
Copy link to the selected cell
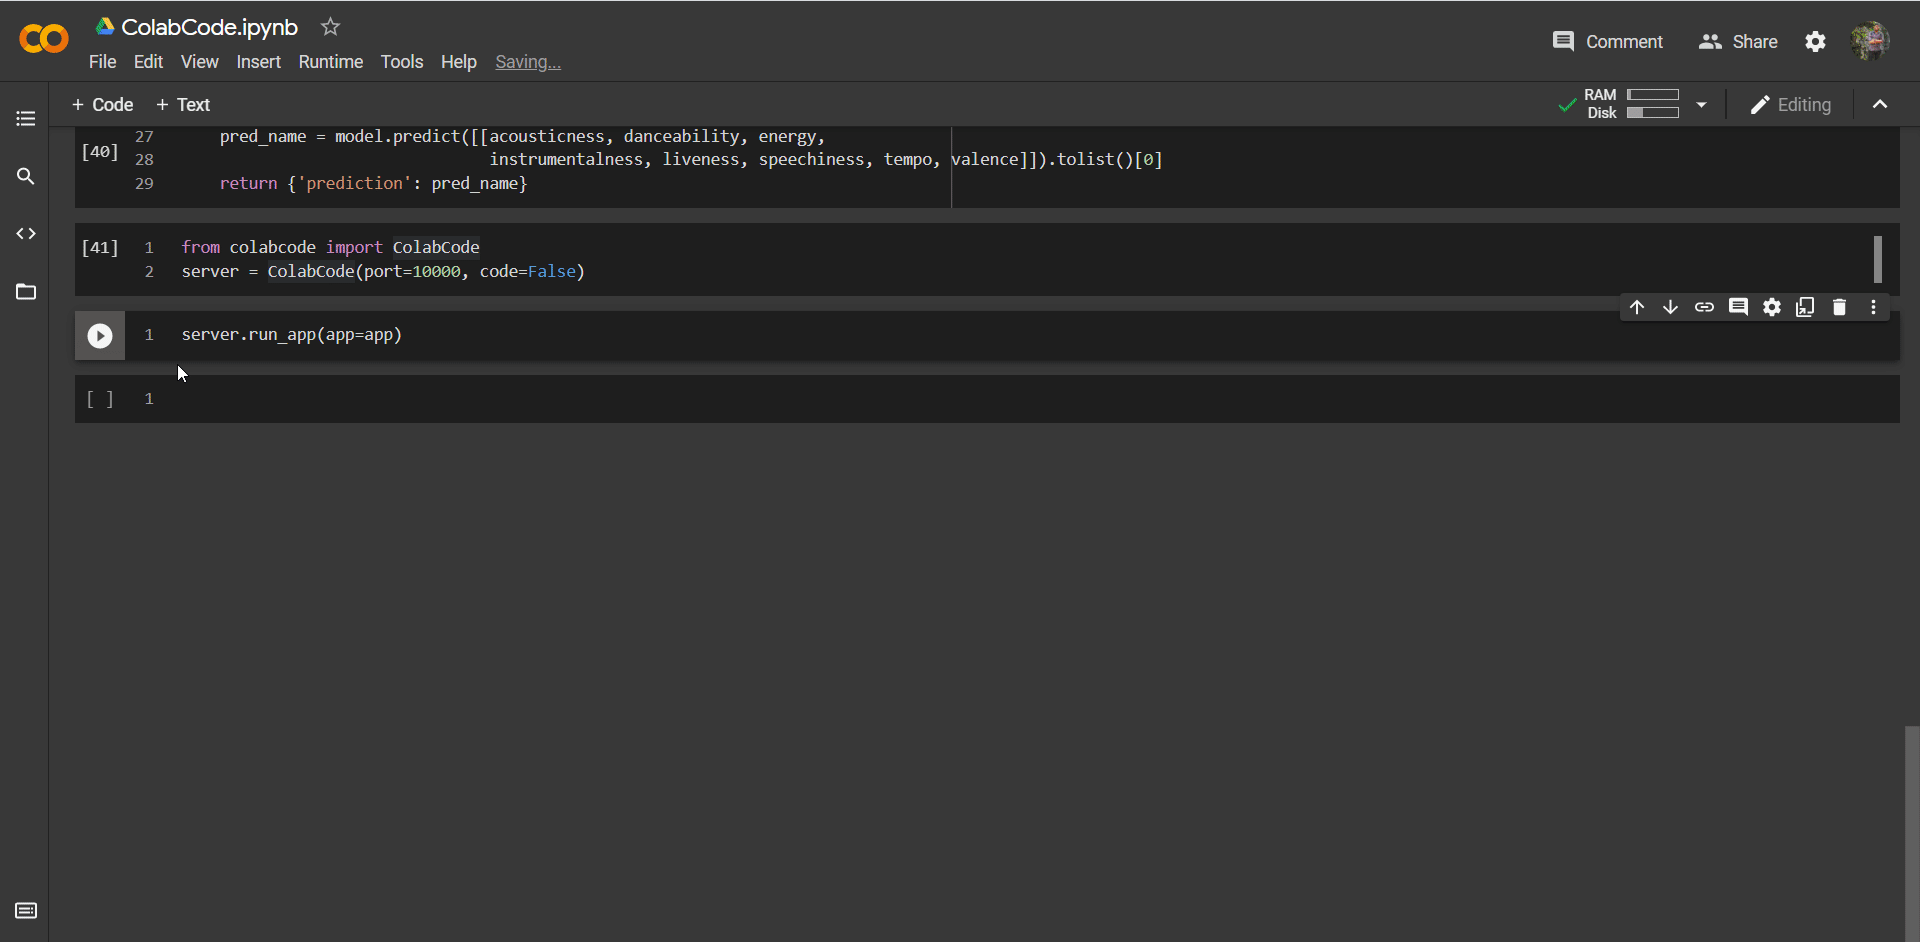(x=1704, y=307)
